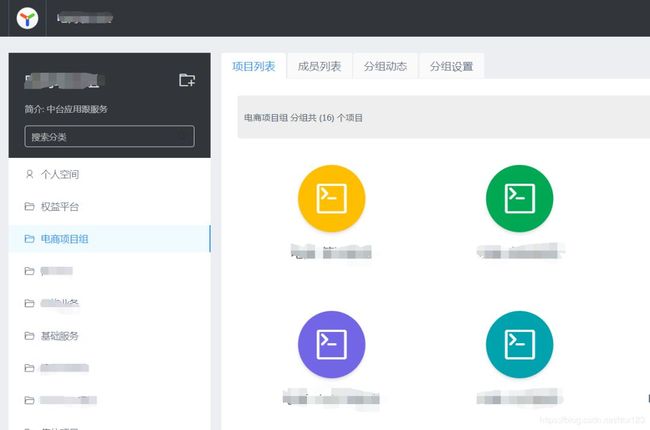
Task: Switch to the 成员列表 tab
Action: 319,66
